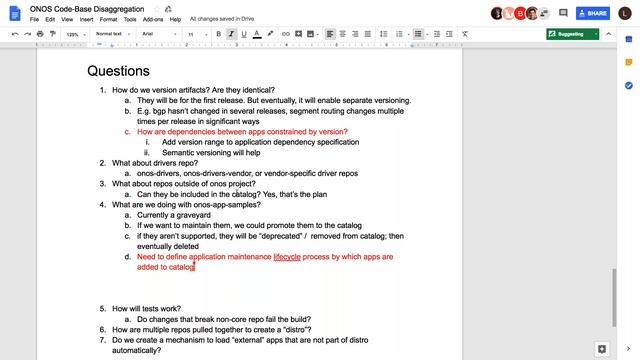Collapse the side panel arrow
This screenshot has height=360, width=640.
(x=628, y=349)
